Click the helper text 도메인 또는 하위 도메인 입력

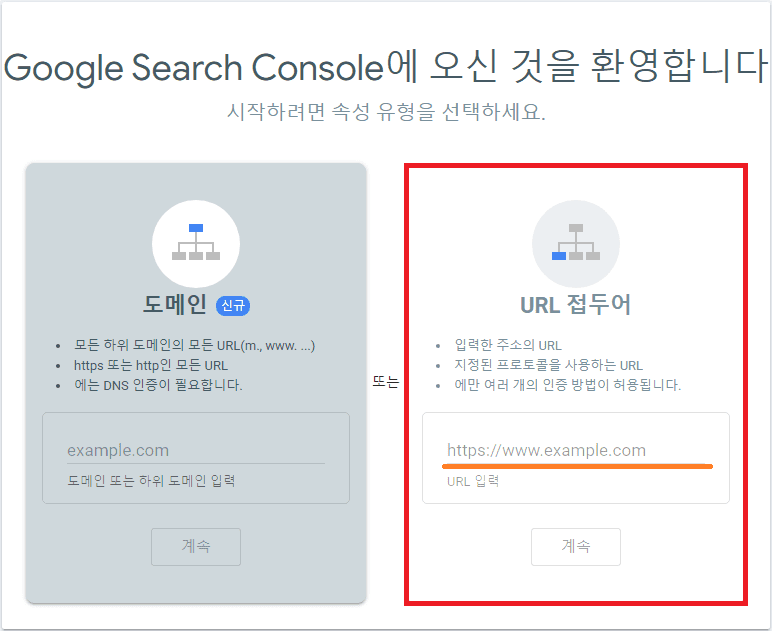click(x=151, y=481)
